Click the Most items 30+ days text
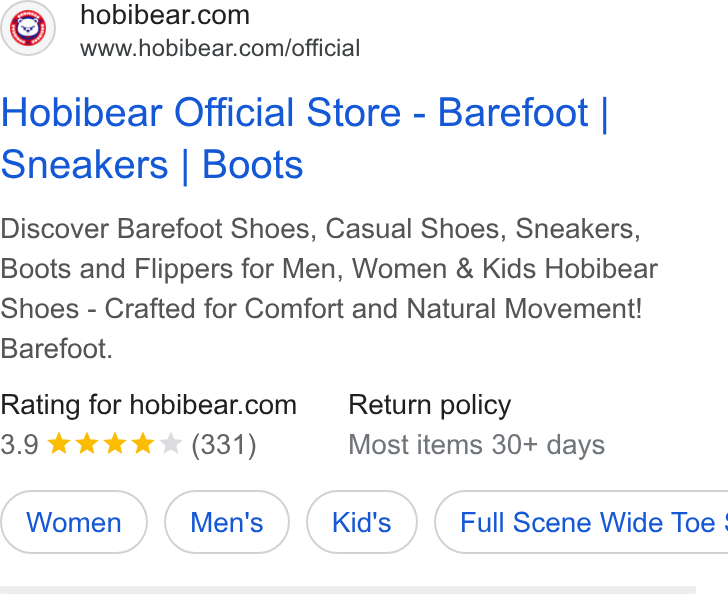The height and width of the screenshot is (594, 728). [477, 445]
